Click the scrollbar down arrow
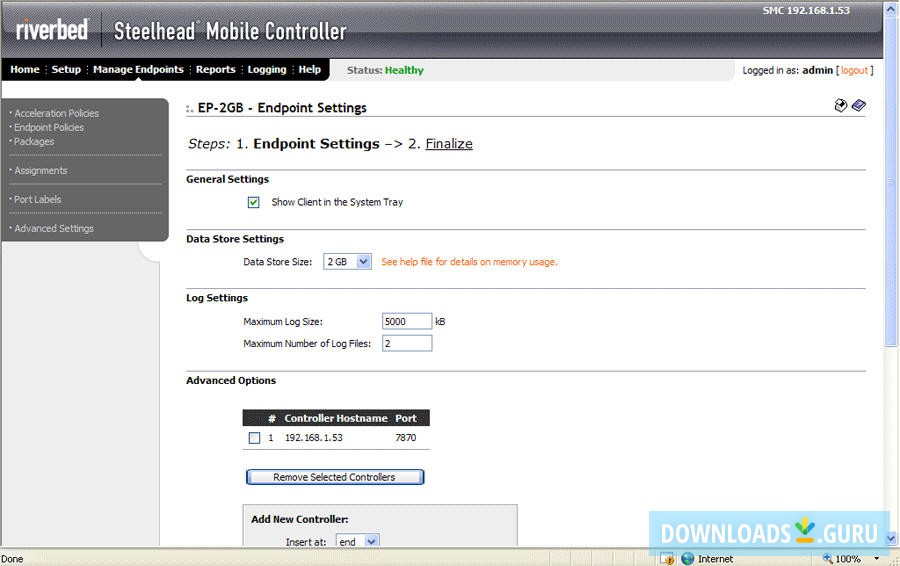The image size is (900, 566). click(x=891, y=538)
